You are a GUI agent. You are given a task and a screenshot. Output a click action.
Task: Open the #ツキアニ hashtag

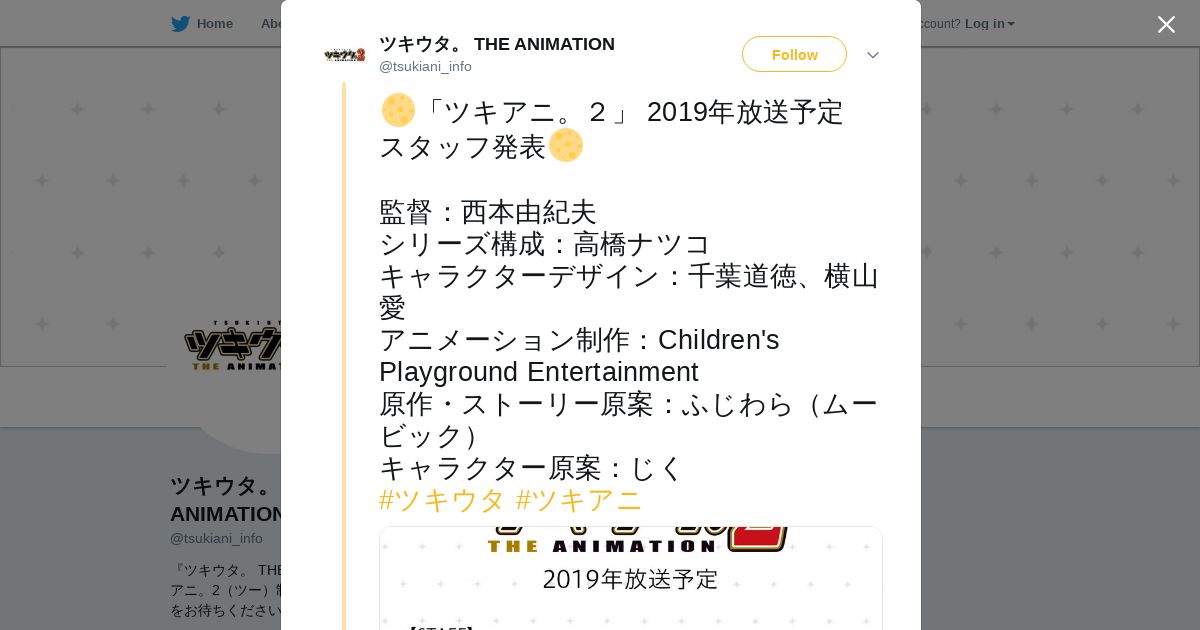pyautogui.click(x=579, y=500)
